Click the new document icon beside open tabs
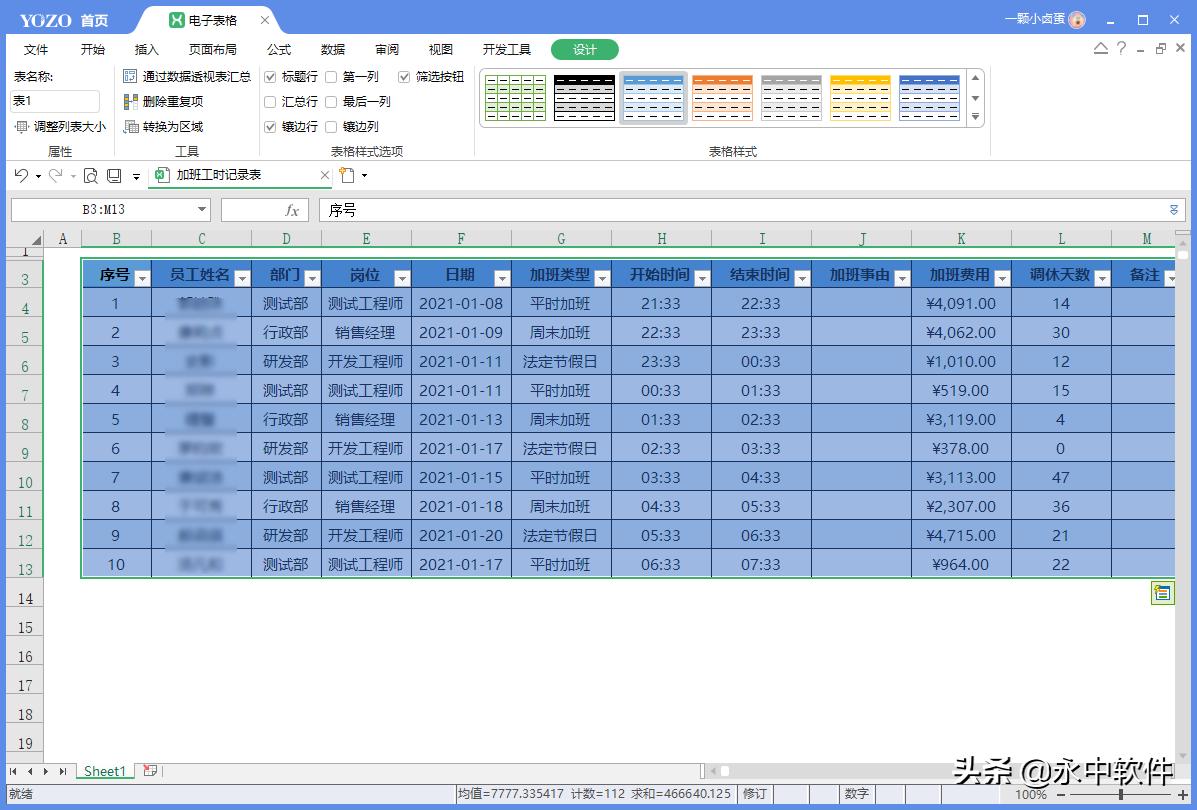 click(344, 175)
